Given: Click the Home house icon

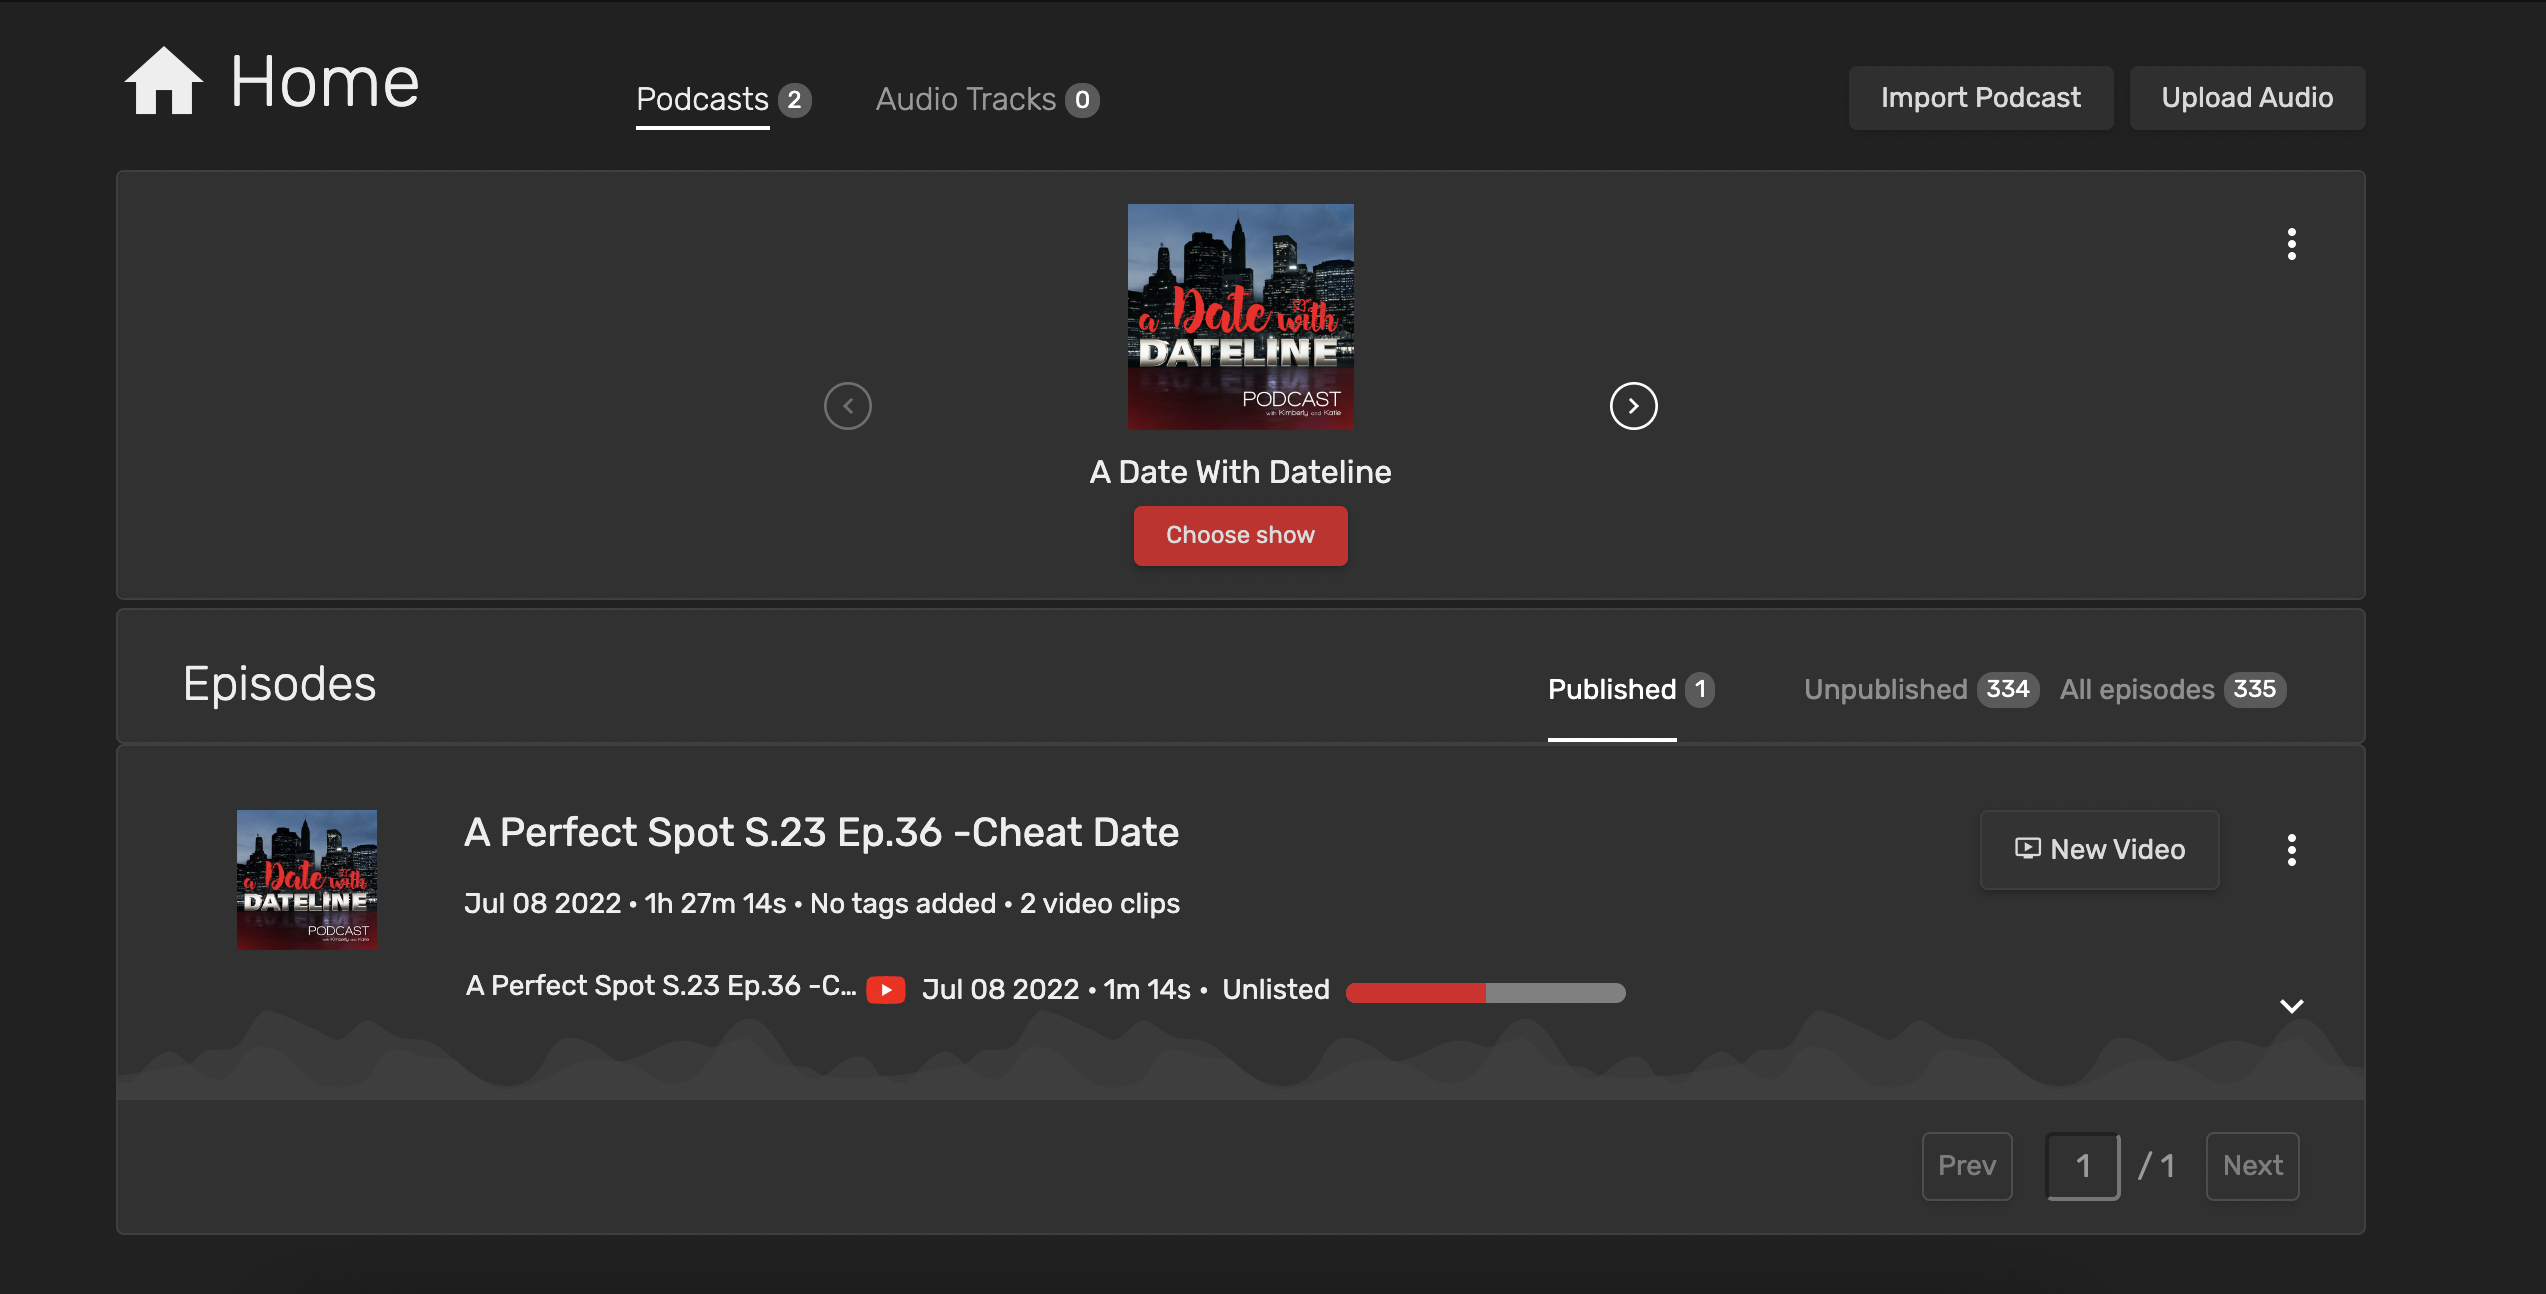Looking at the screenshot, I should [163, 81].
